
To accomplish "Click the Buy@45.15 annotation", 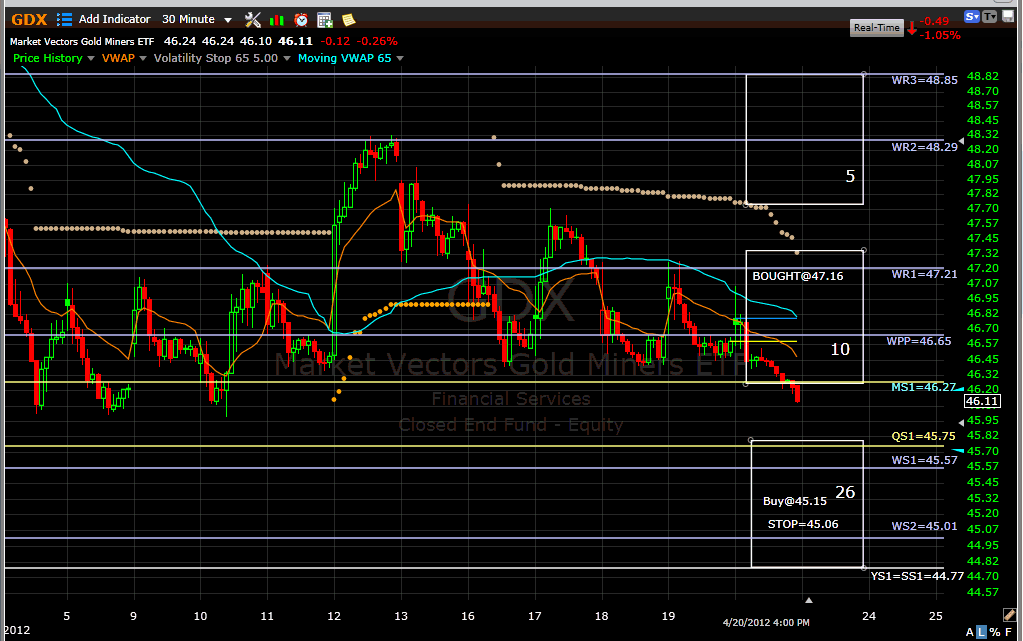I will [x=795, y=501].
